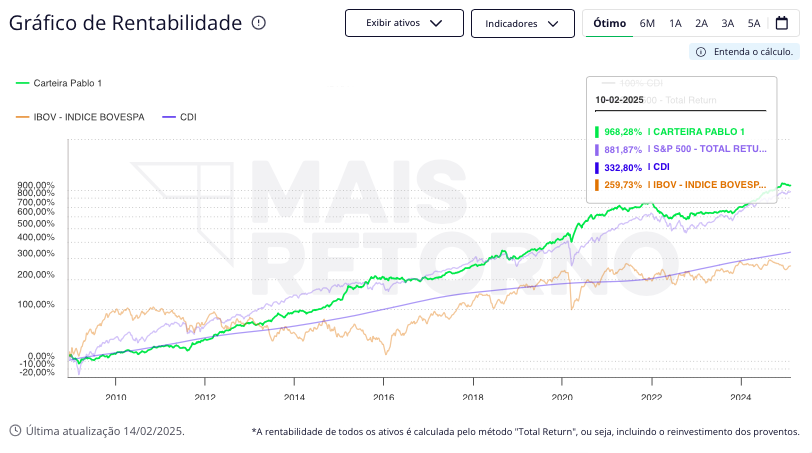Expand the Indicadores dropdown
Screen dimensions: 812x453
(x=522, y=23)
